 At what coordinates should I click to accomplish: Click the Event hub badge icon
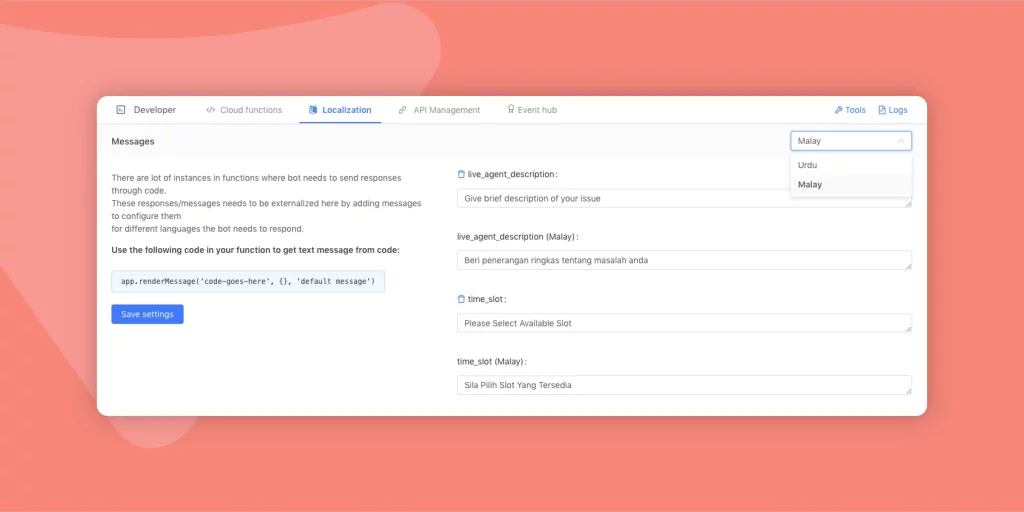coord(511,109)
